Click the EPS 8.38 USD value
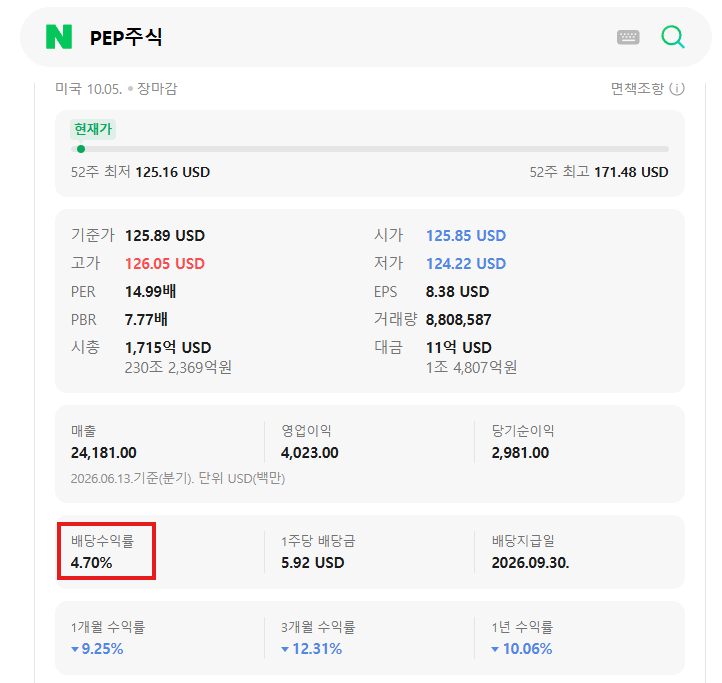Screen dimensions: 722x683 (x=457, y=292)
